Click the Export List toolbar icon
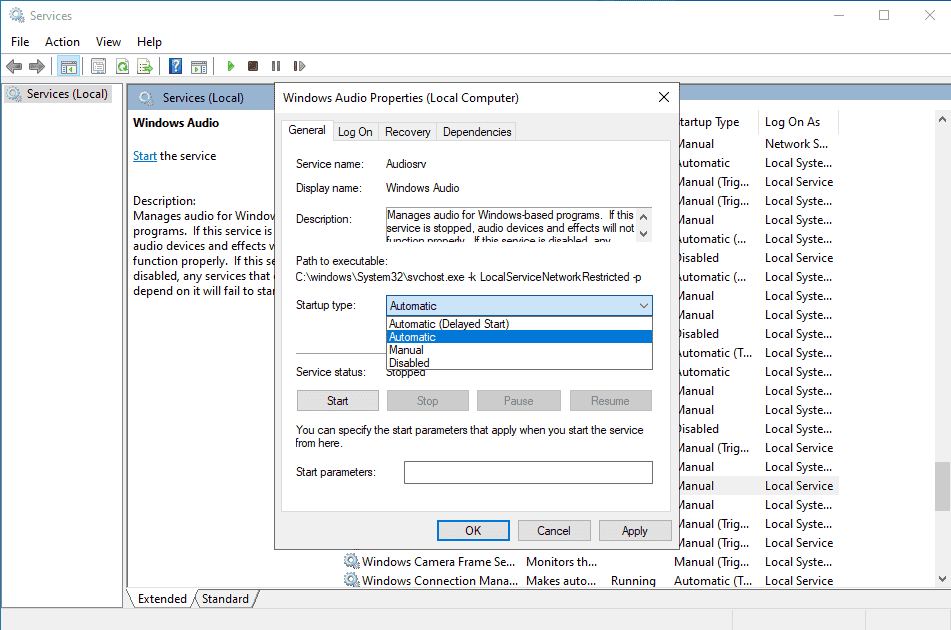This screenshot has width=951, height=630. coord(145,66)
